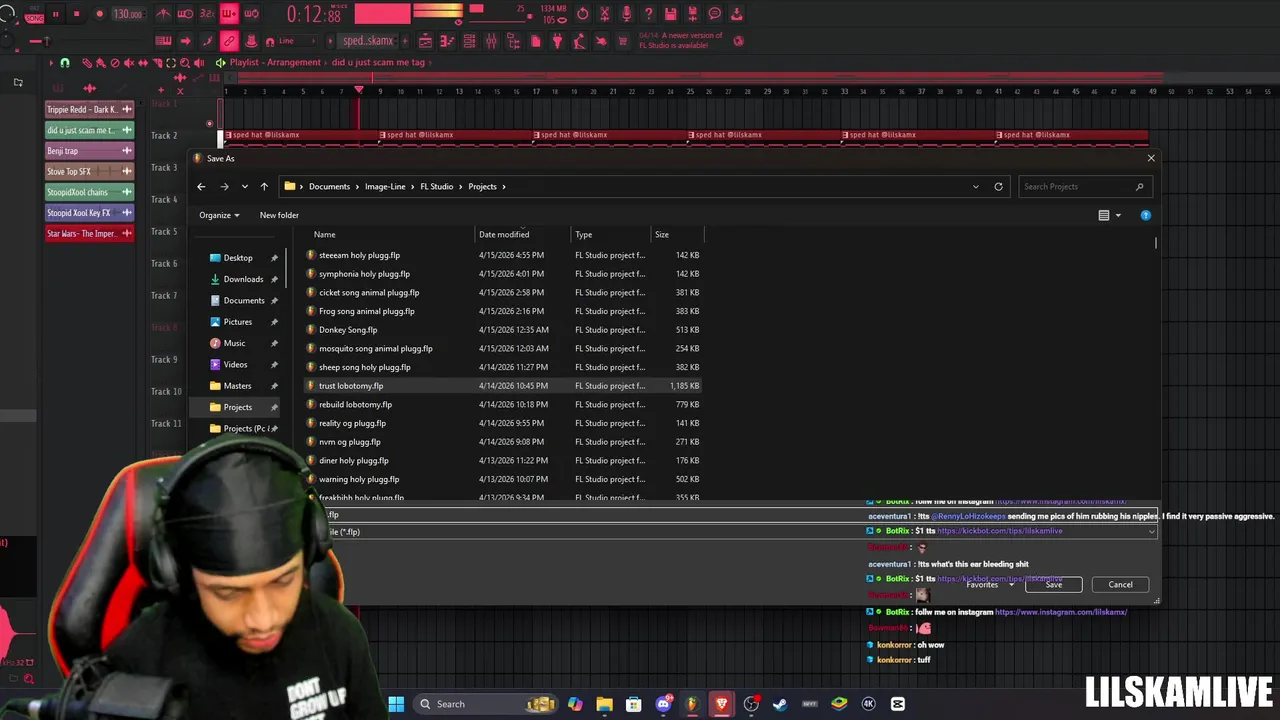Toggle the metronome icon in FL Studio

[x=163, y=14]
